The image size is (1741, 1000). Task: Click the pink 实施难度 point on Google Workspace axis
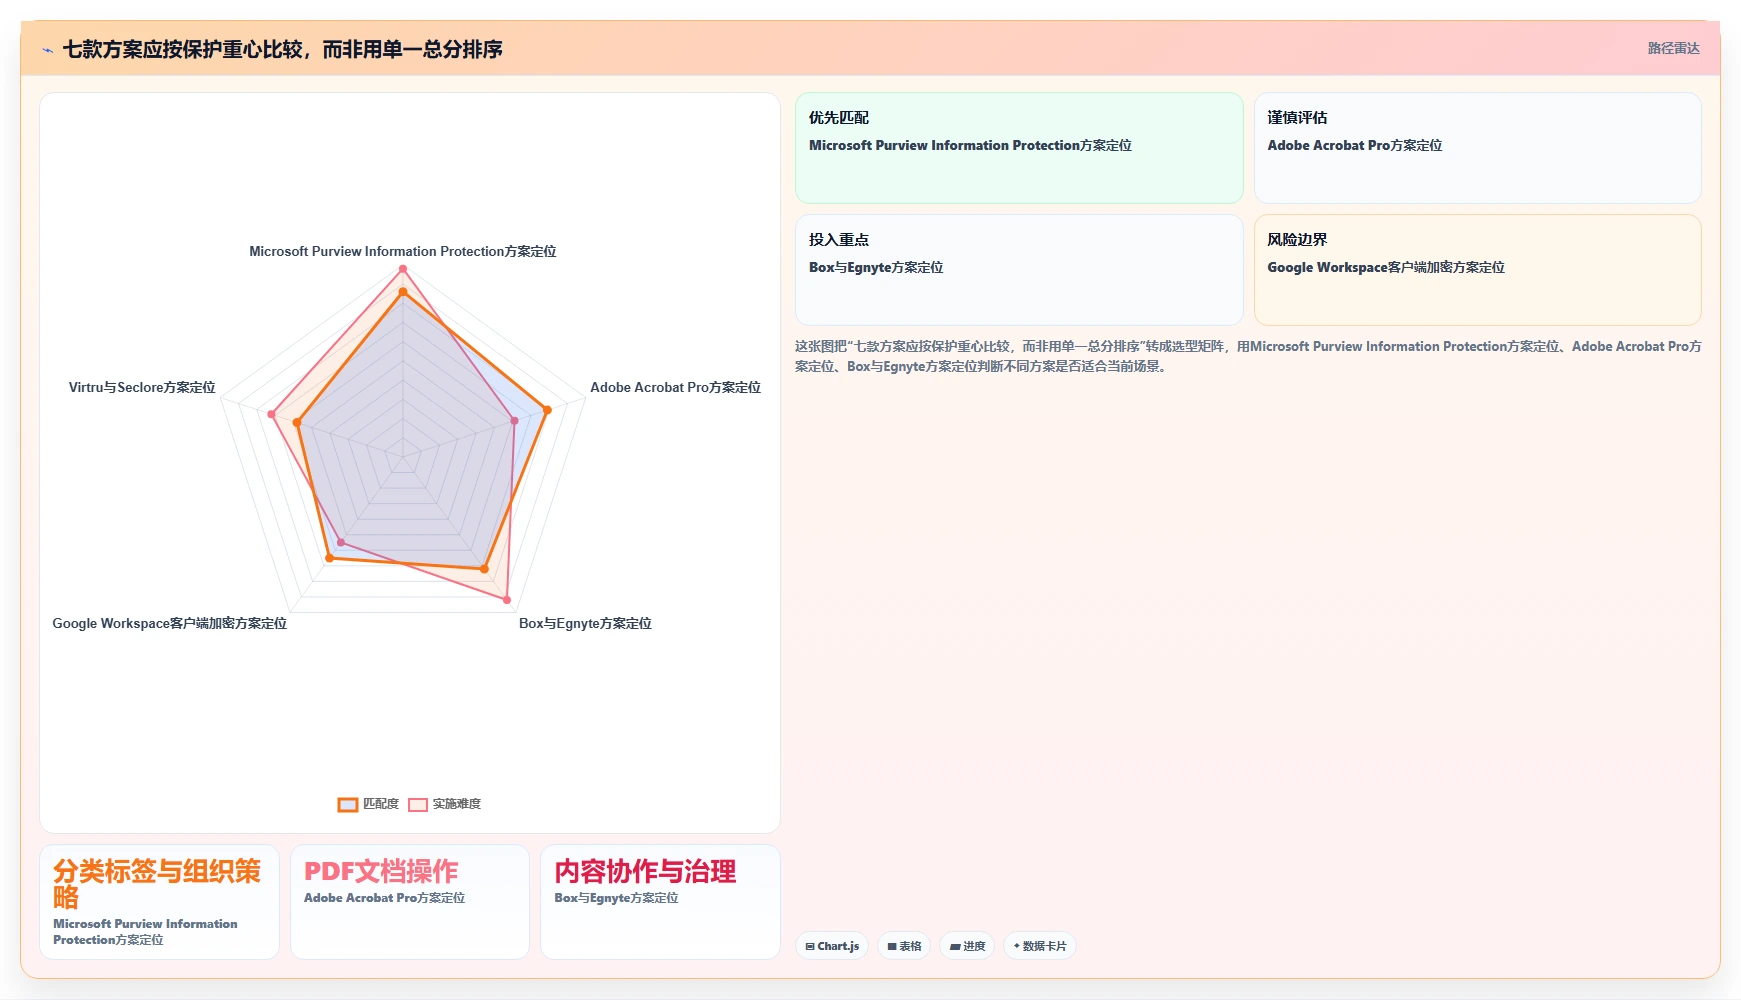(x=341, y=543)
